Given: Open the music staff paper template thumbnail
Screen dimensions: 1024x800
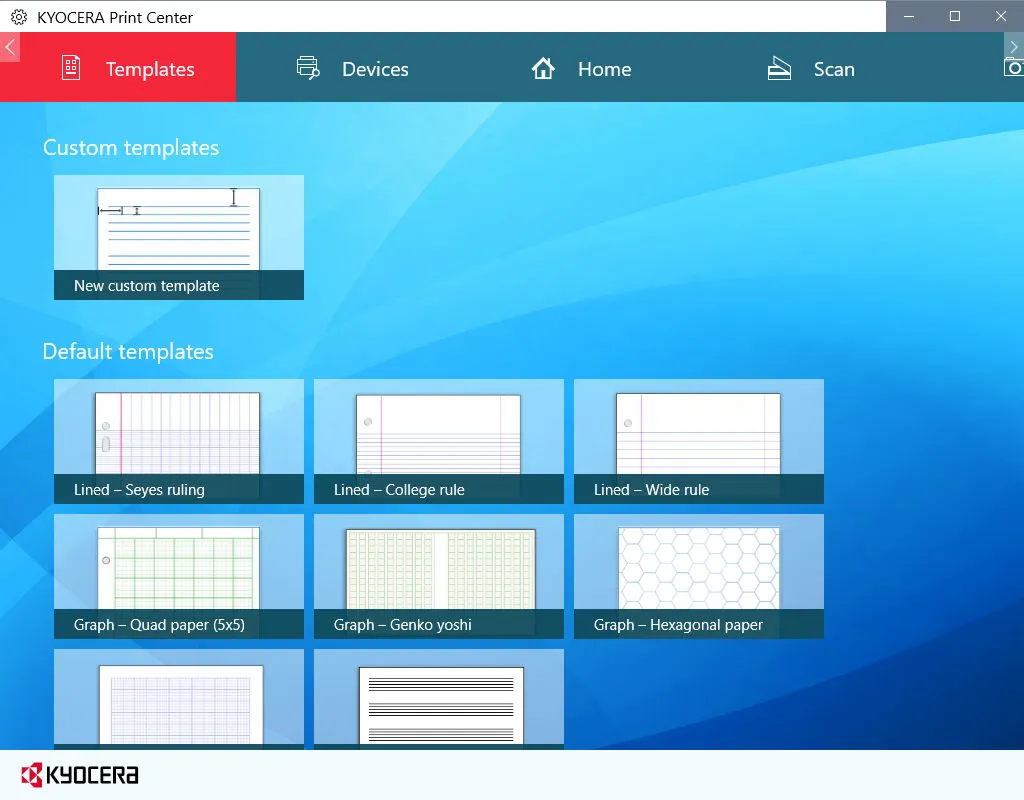Looking at the screenshot, I should [439, 699].
